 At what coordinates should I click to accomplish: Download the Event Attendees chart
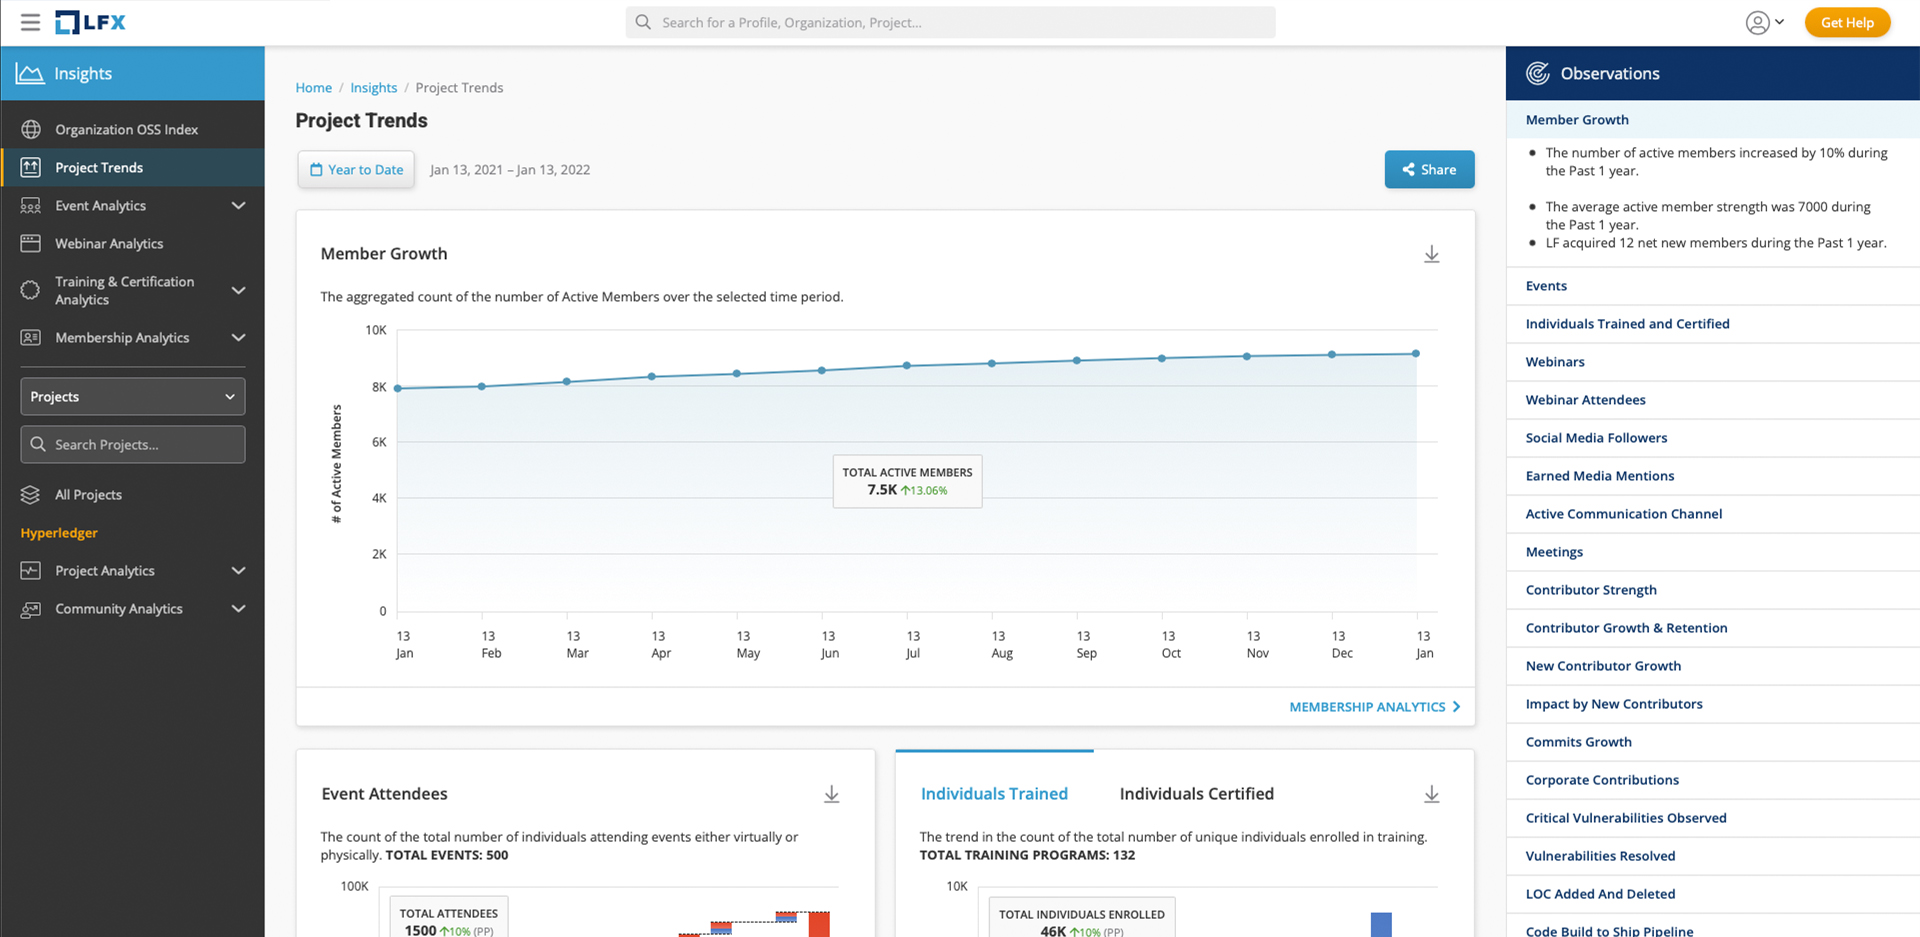pos(831,794)
